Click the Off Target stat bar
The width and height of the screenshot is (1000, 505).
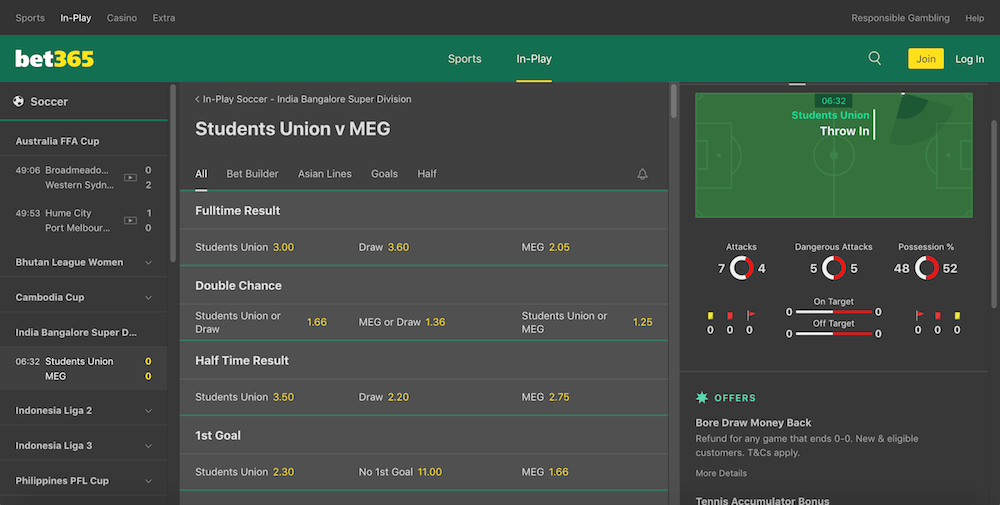point(834,333)
